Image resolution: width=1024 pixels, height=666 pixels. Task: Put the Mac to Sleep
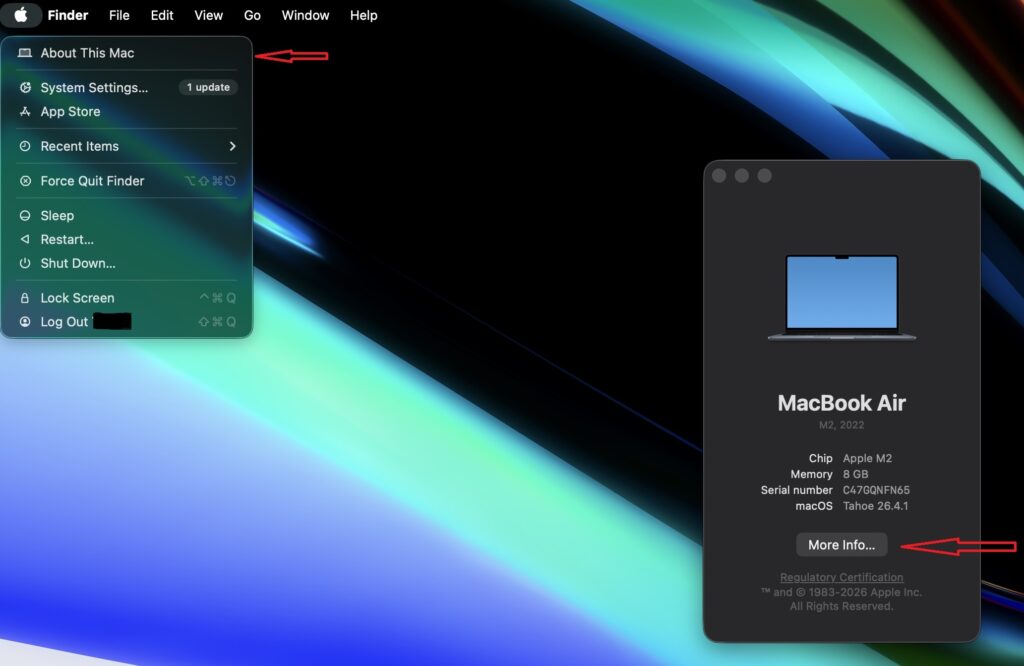tap(126, 215)
